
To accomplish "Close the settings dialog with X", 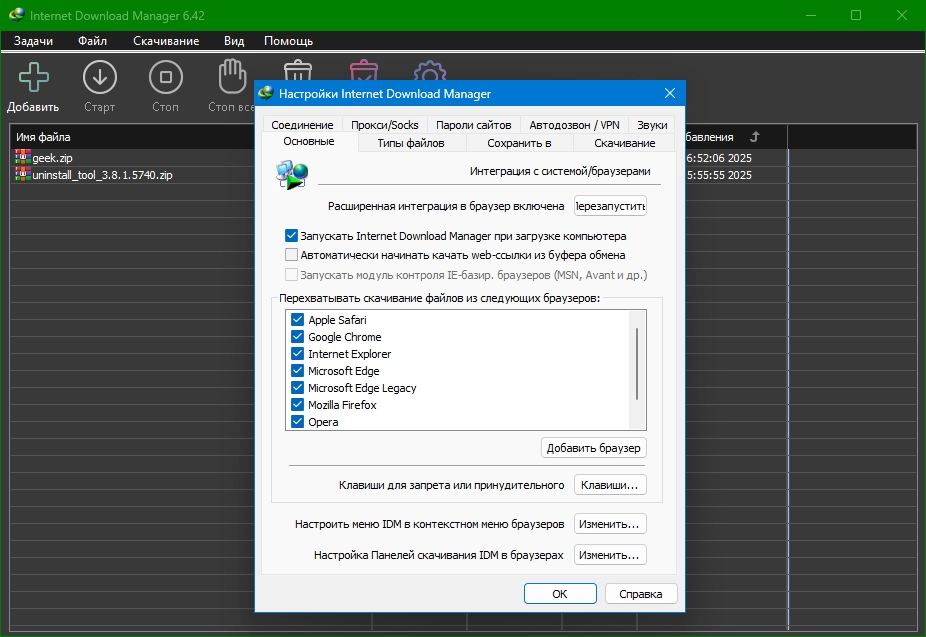I will pyautogui.click(x=670, y=93).
